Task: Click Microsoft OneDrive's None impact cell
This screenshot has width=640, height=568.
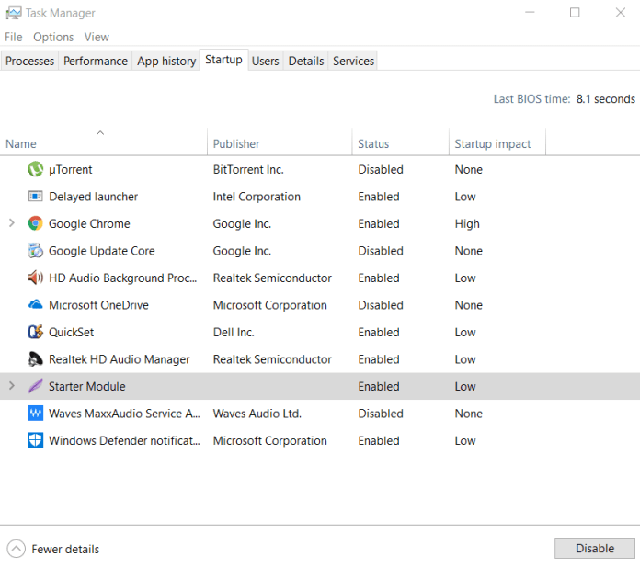Action: click(x=469, y=305)
